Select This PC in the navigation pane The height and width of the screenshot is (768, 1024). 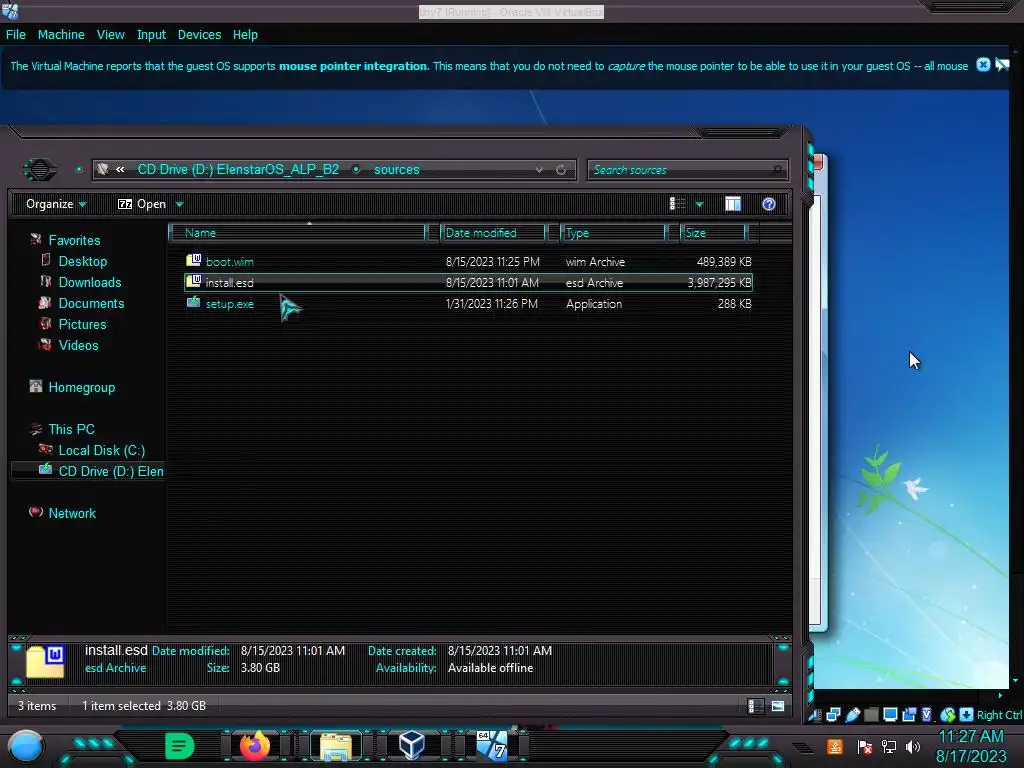click(x=71, y=429)
